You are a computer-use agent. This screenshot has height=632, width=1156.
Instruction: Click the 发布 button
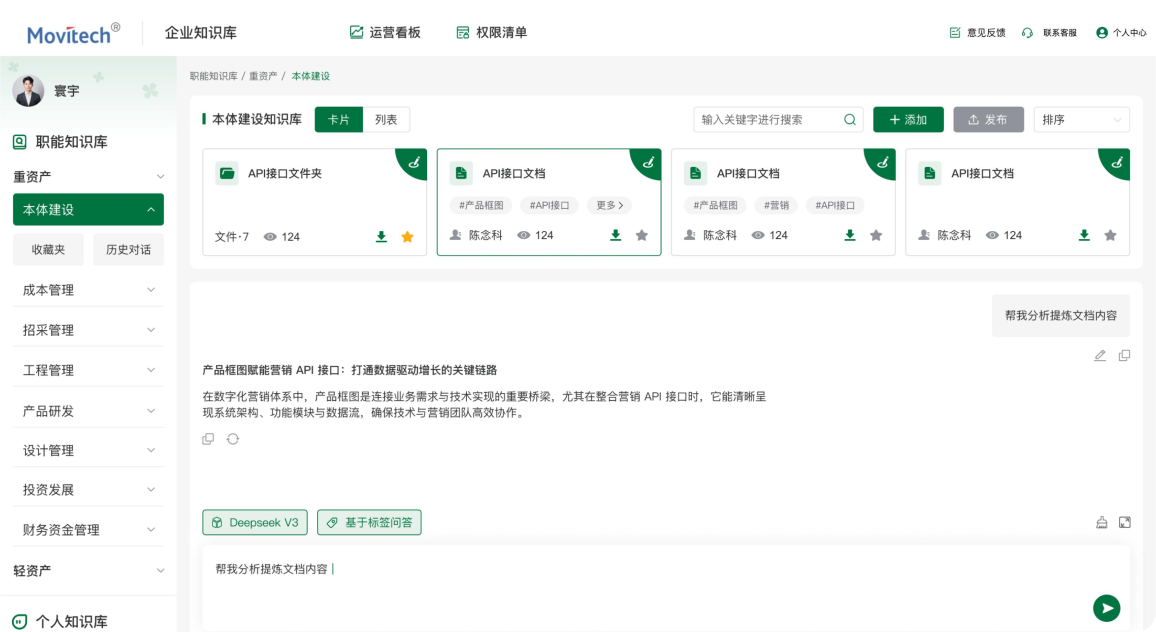[988, 119]
